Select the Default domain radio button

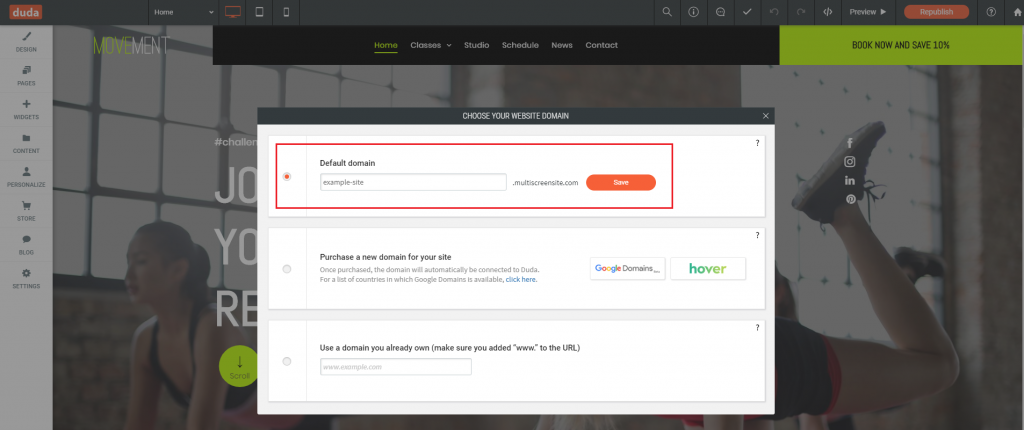(x=287, y=176)
